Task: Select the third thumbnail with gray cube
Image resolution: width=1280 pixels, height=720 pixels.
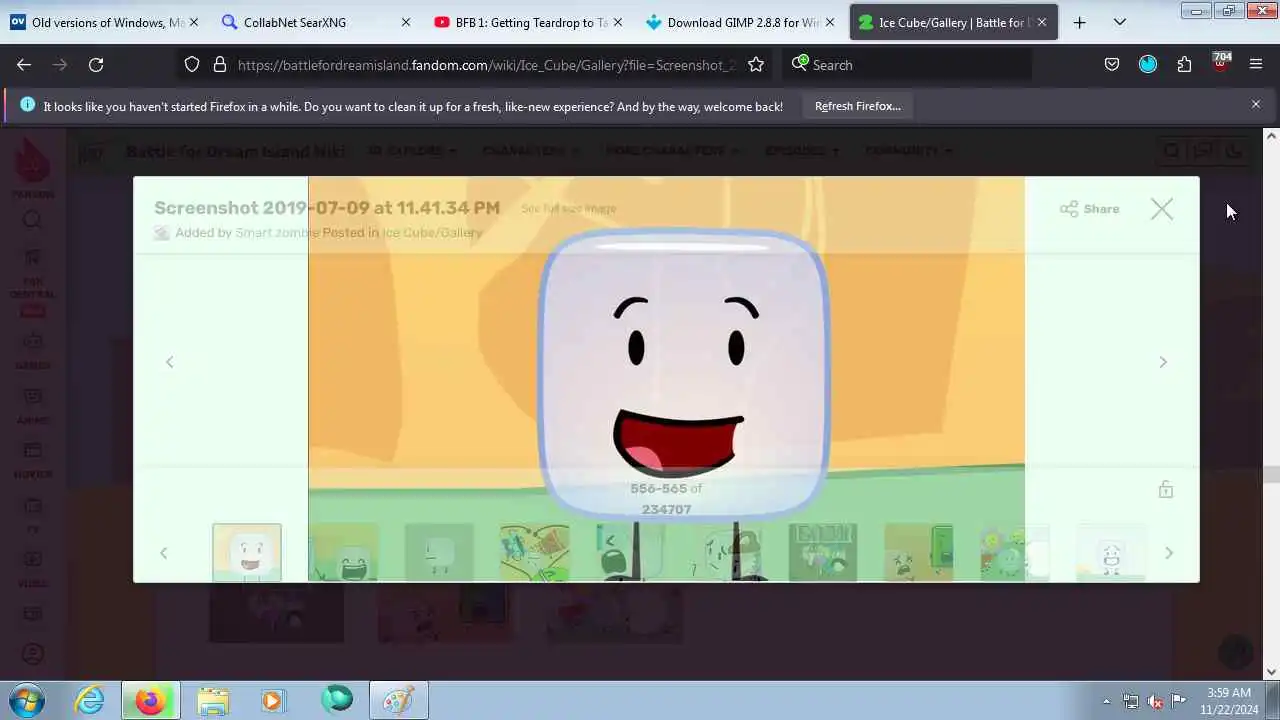Action: pyautogui.click(x=439, y=552)
